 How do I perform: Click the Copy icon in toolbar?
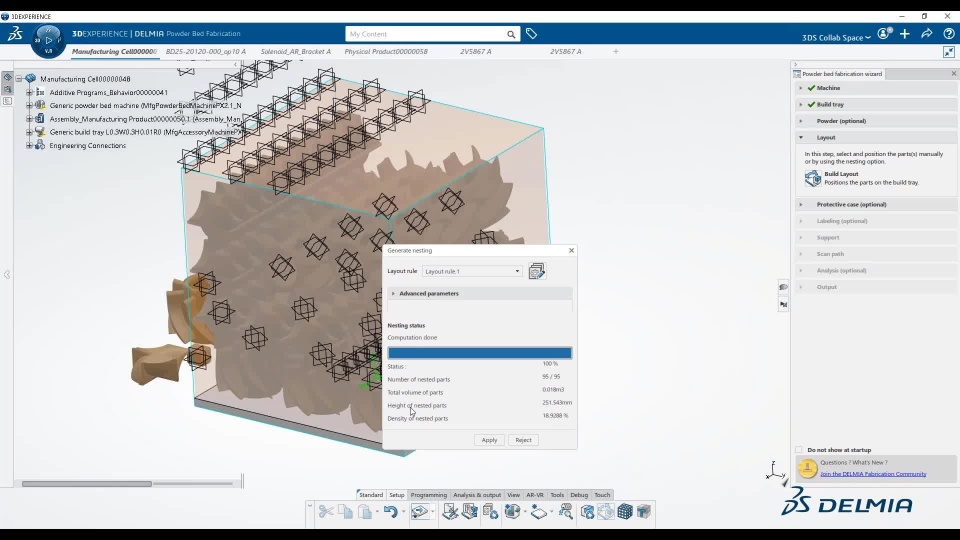coord(345,511)
